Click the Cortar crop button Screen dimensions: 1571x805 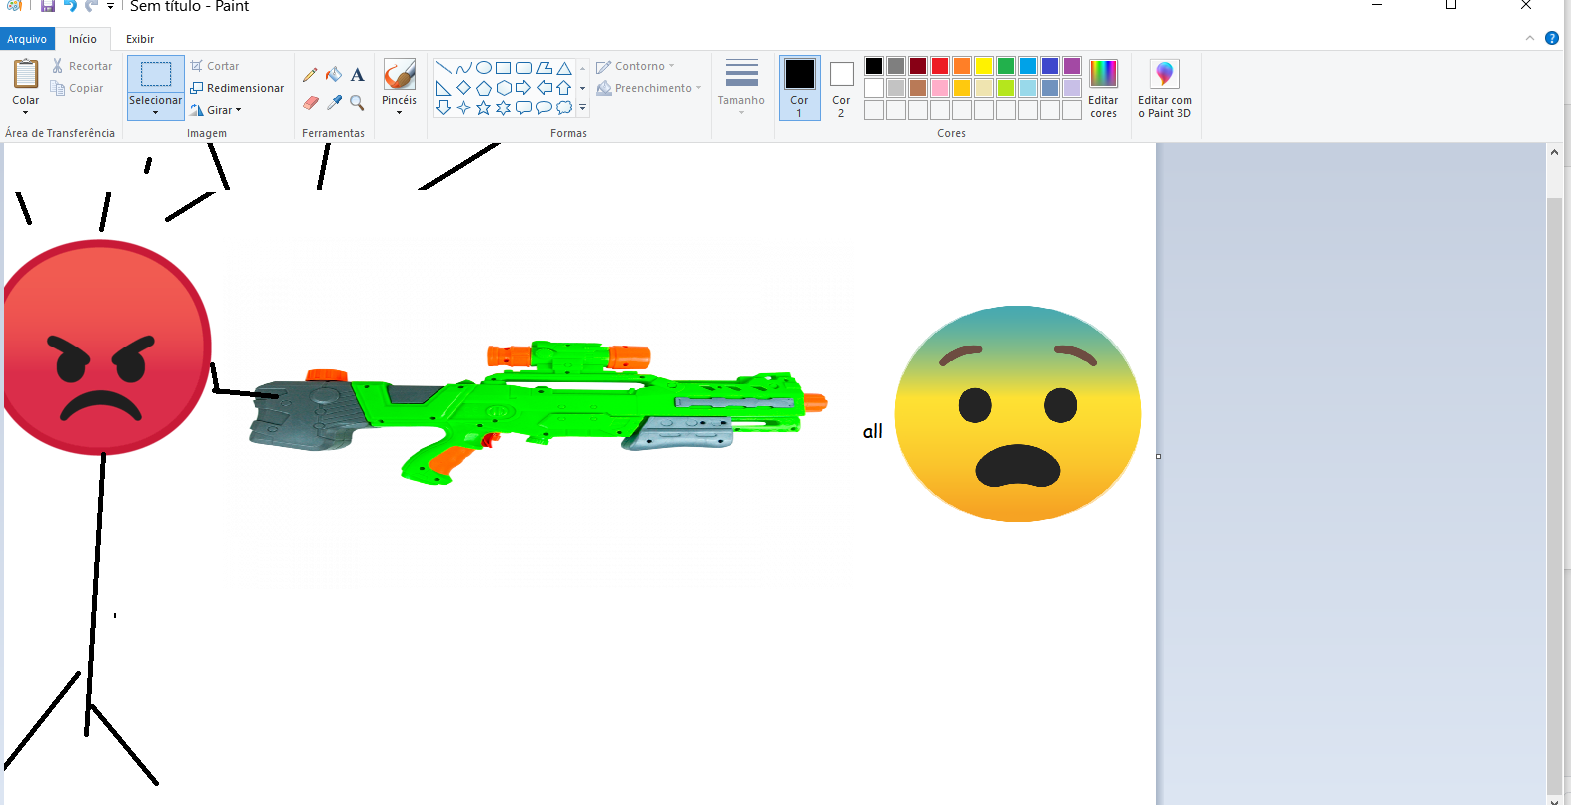(215, 66)
